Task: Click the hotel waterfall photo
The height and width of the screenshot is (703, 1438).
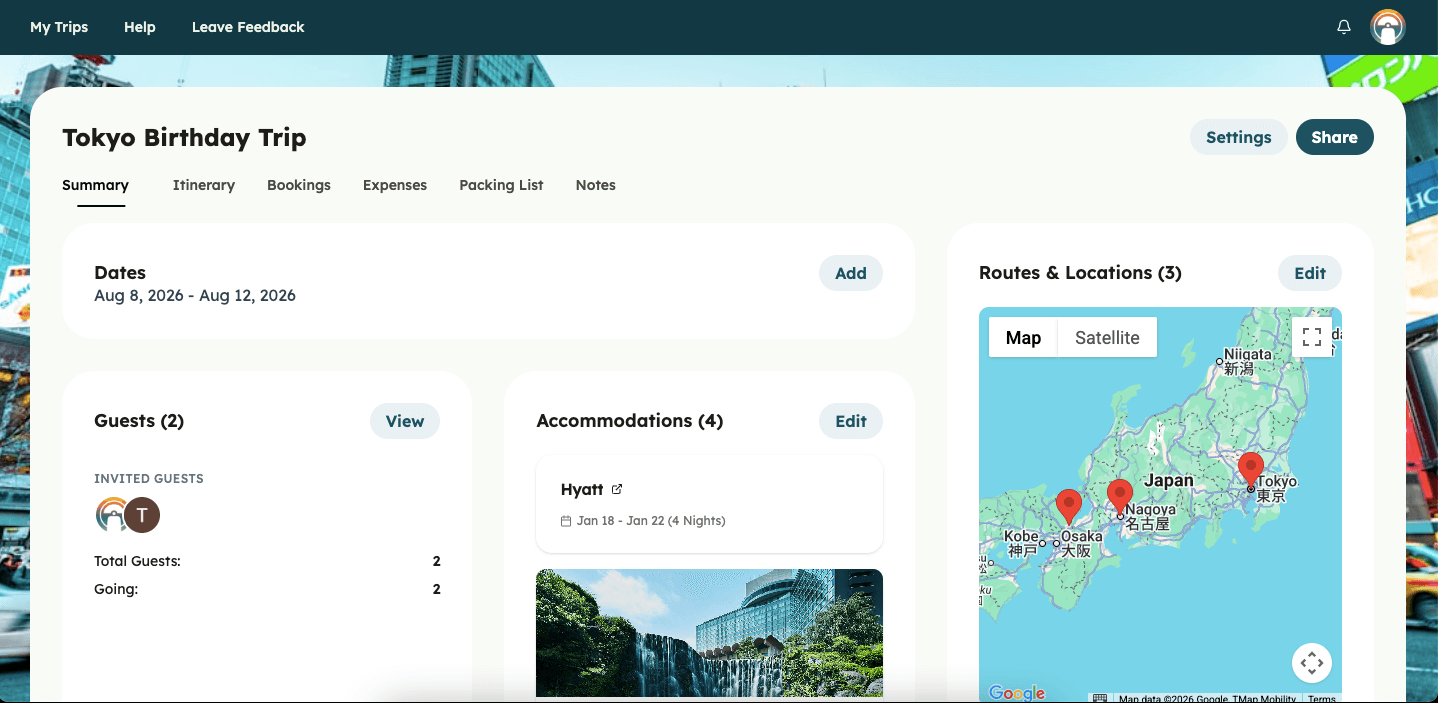Action: pyautogui.click(x=709, y=632)
